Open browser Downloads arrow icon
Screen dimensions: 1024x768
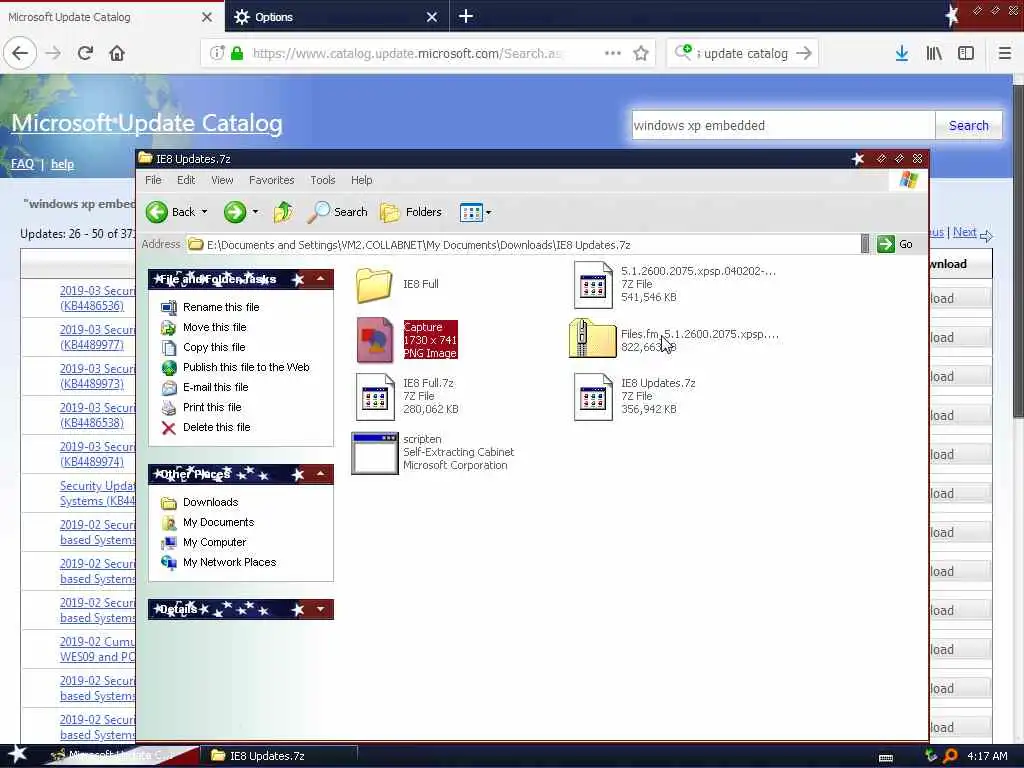902,53
